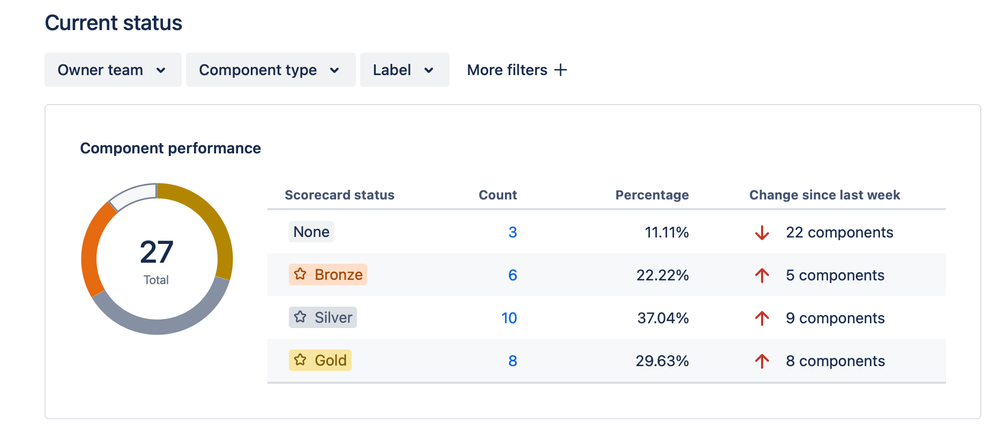This screenshot has height=430, width=999.
Task: Click the up arrow in Bronze row
Action: [762, 276]
